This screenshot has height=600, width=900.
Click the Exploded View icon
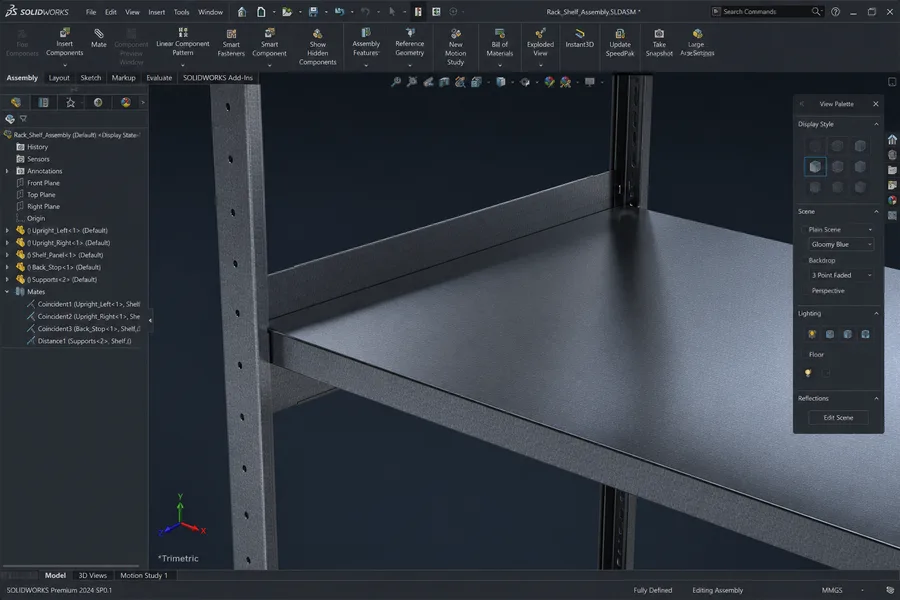(540, 34)
